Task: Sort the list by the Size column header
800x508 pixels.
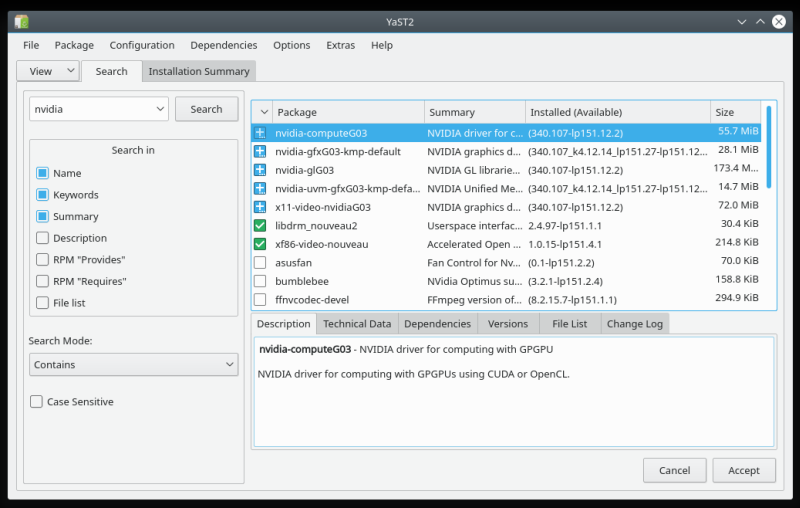Action: [x=735, y=112]
